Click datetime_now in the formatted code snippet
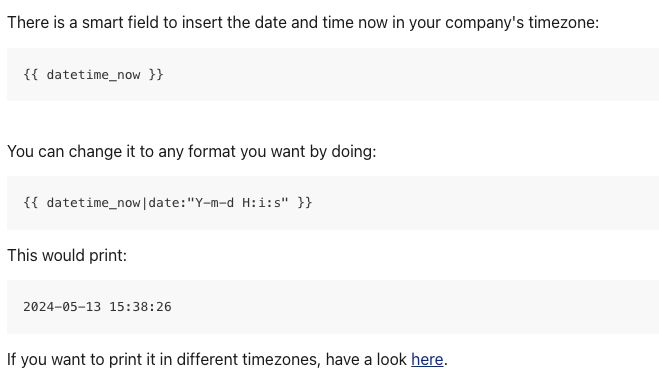The image size is (659, 382). [x=93, y=203]
